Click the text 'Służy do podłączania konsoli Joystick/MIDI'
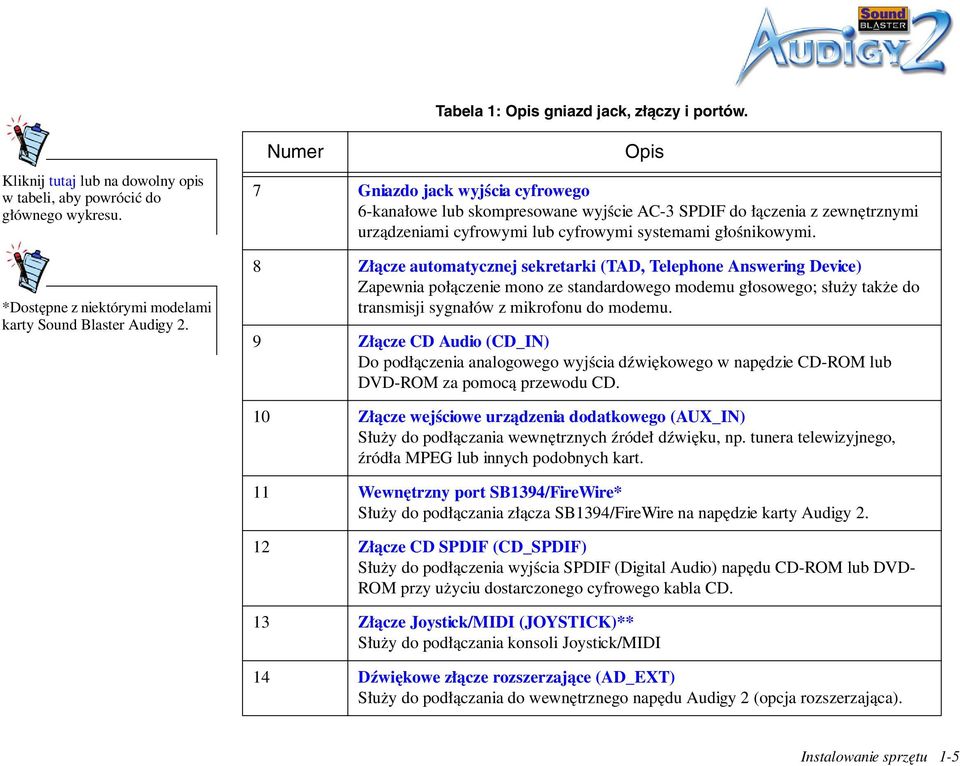960x766 pixels. (509, 643)
